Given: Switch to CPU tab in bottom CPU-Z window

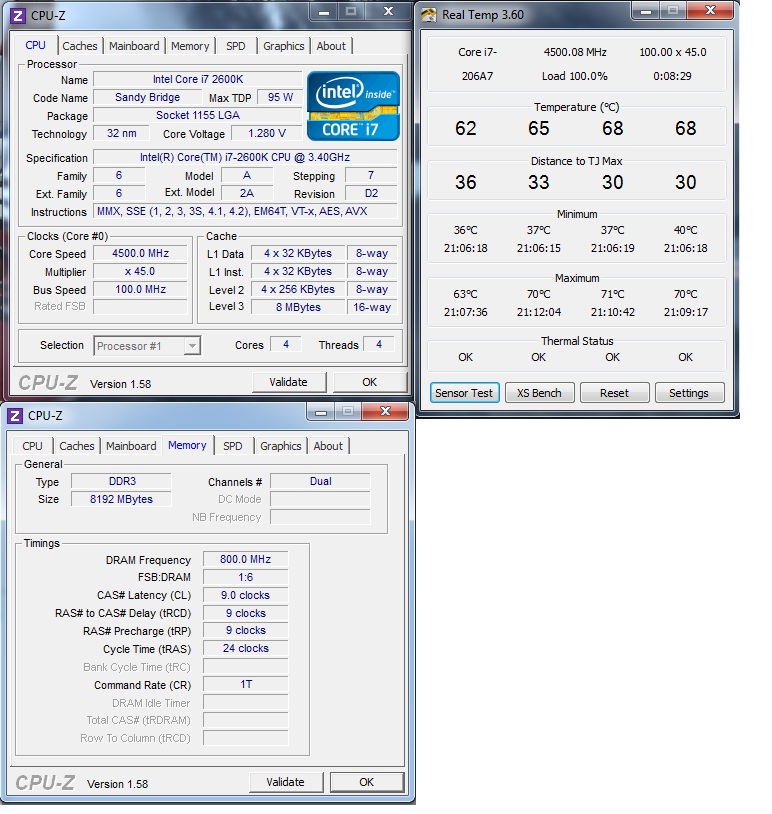Looking at the screenshot, I should tap(33, 446).
